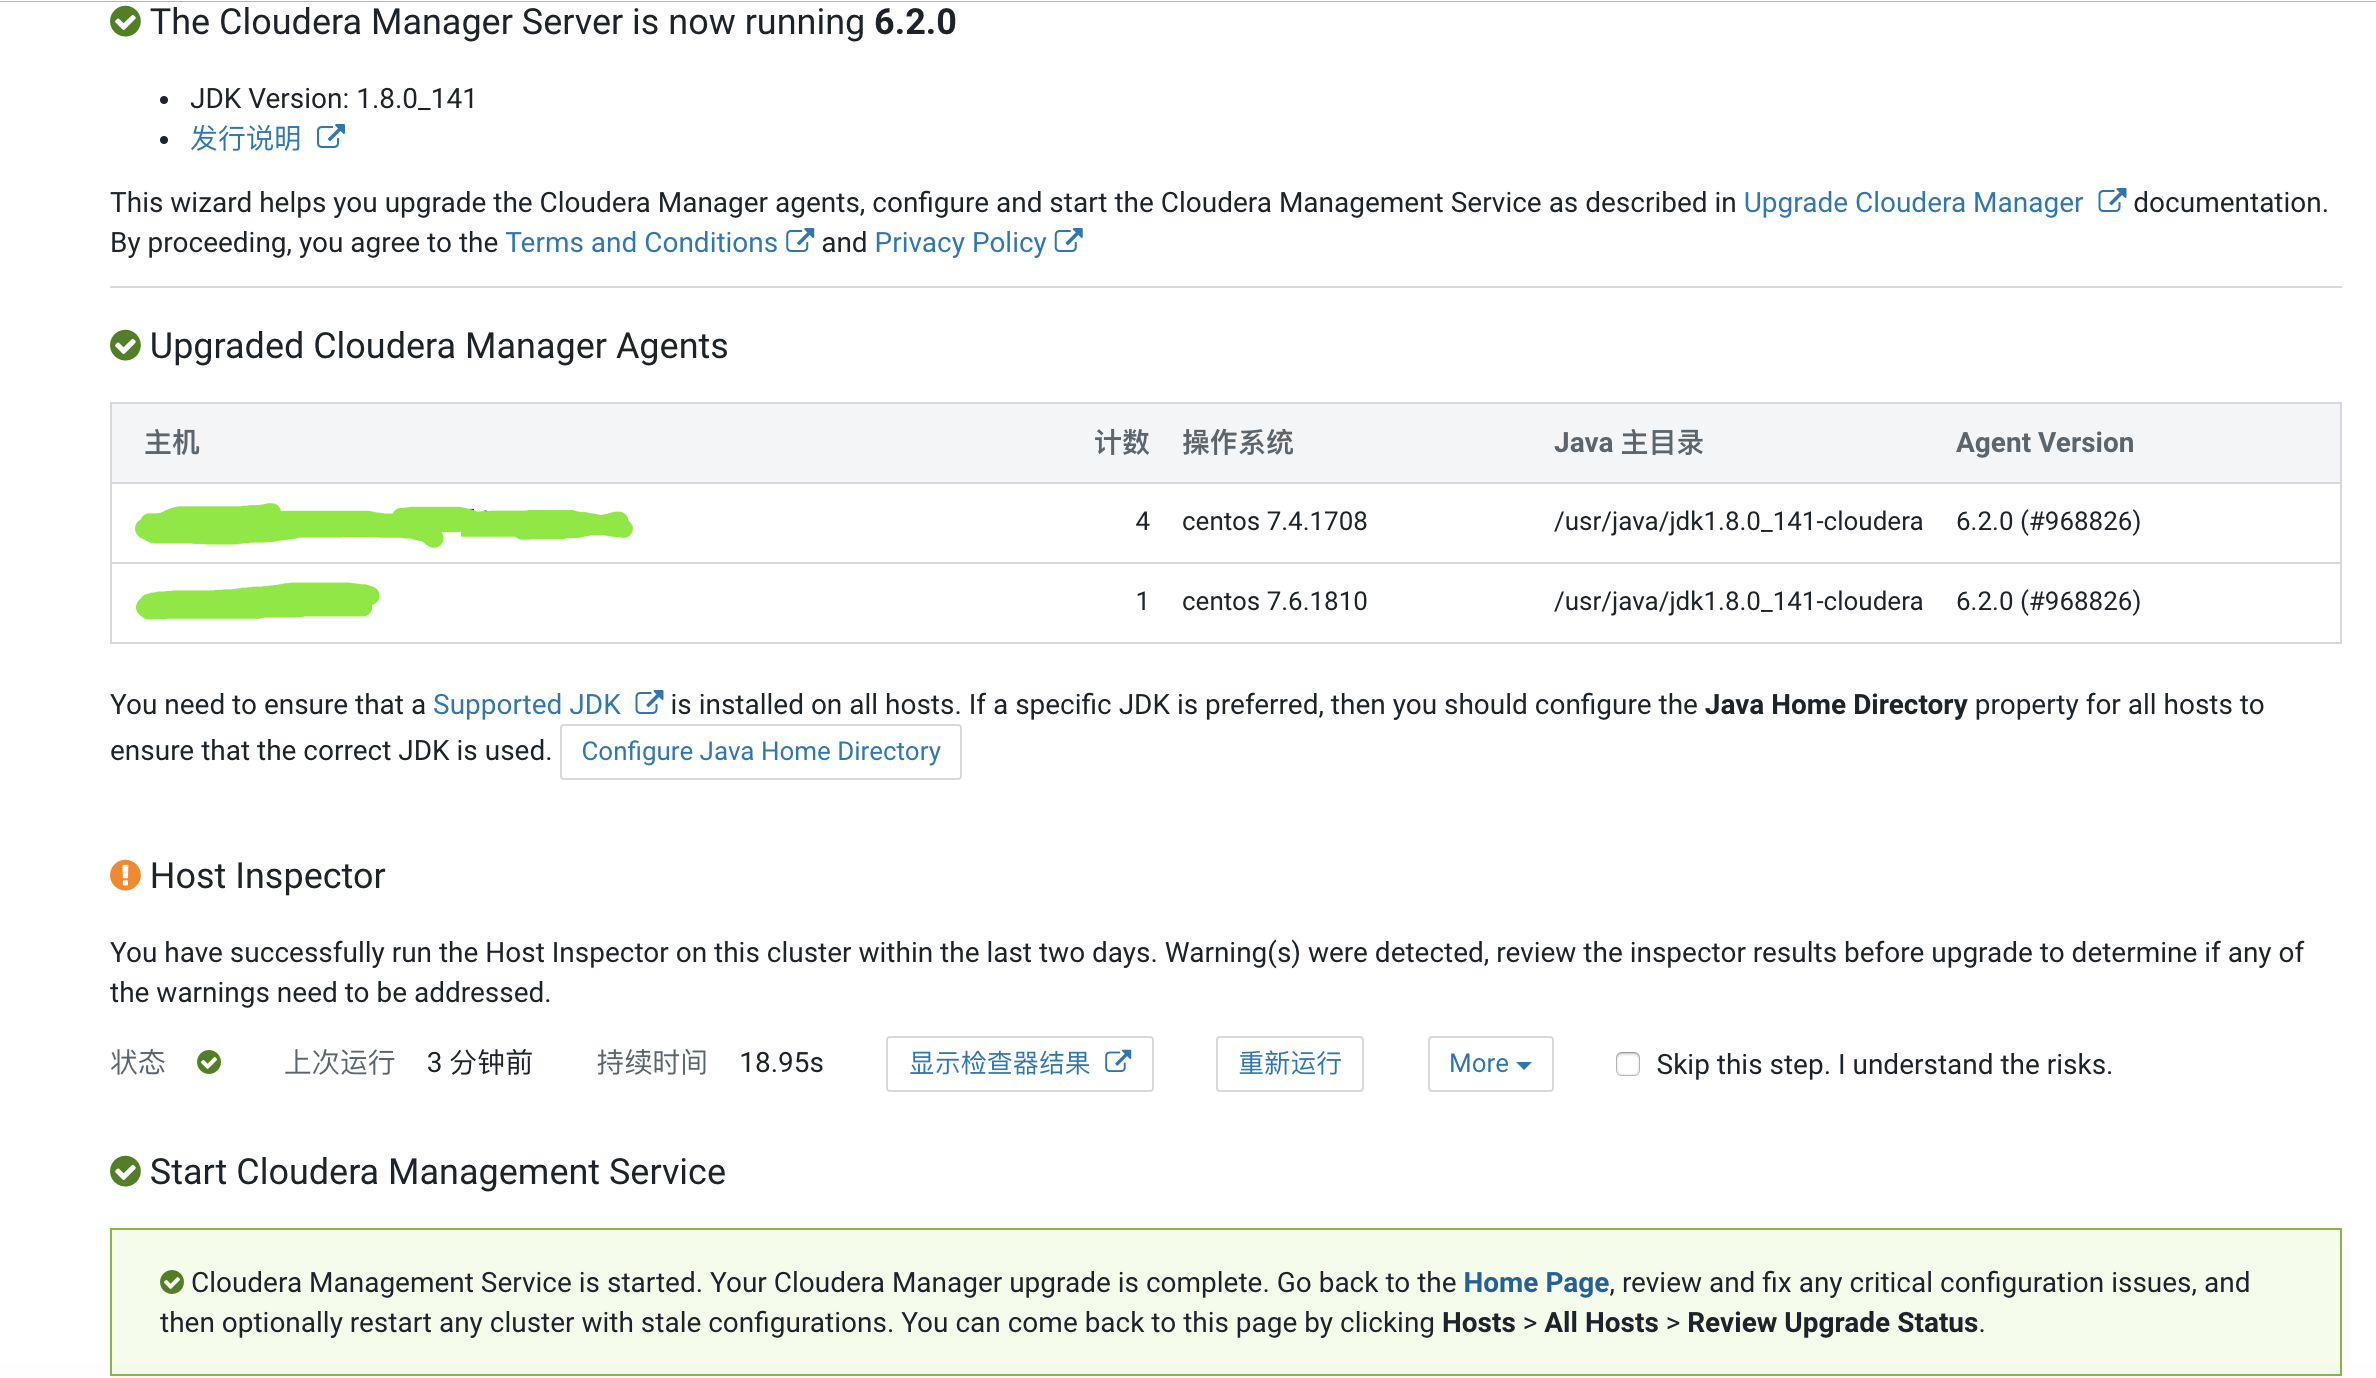
Task: Select the centos 7.6.1810 cell
Action: pos(1275,601)
